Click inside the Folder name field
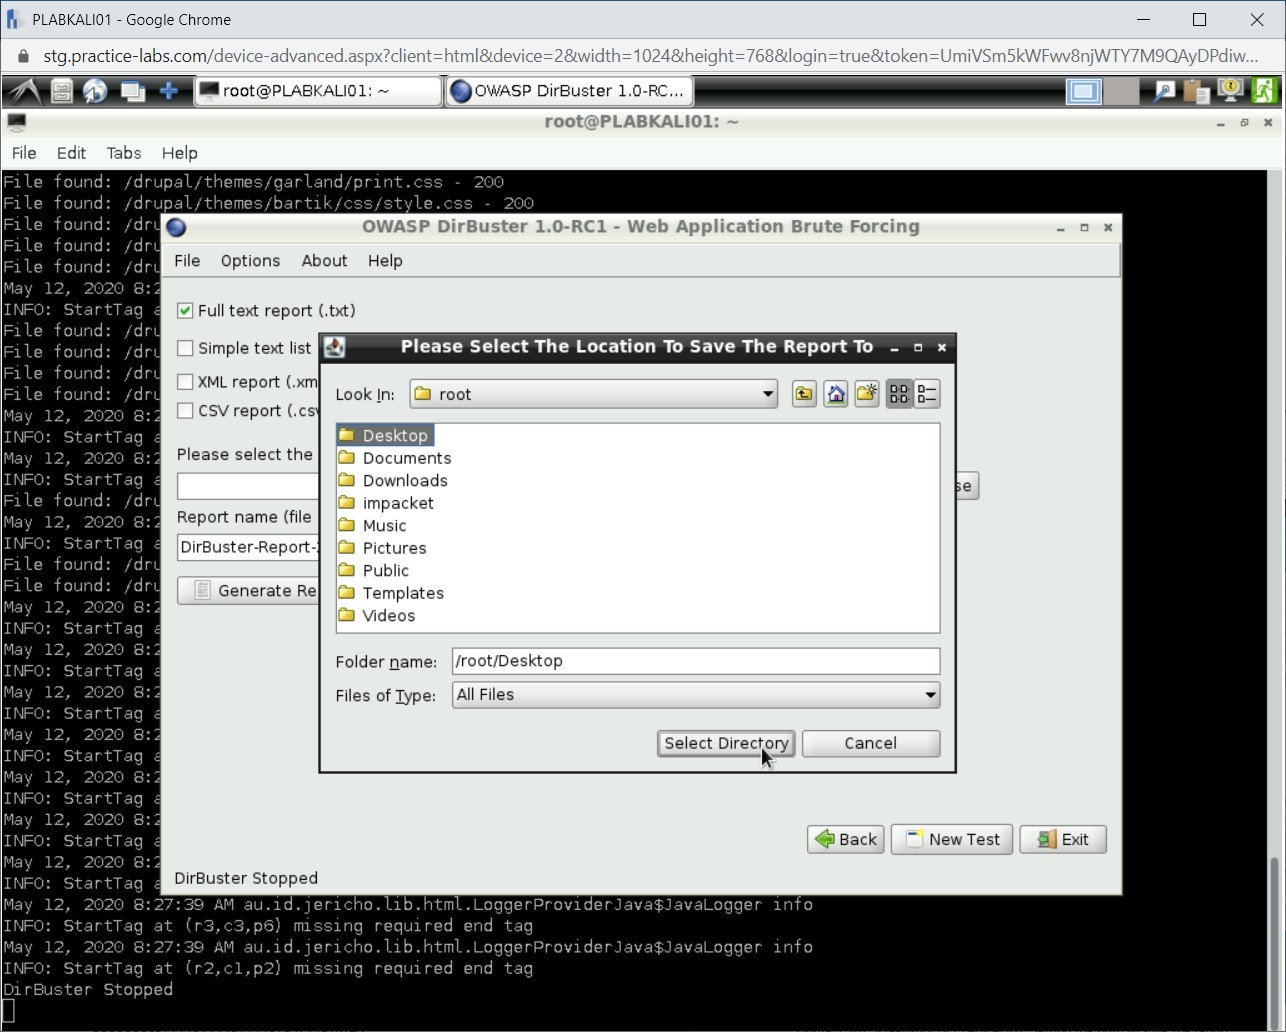 (x=696, y=660)
